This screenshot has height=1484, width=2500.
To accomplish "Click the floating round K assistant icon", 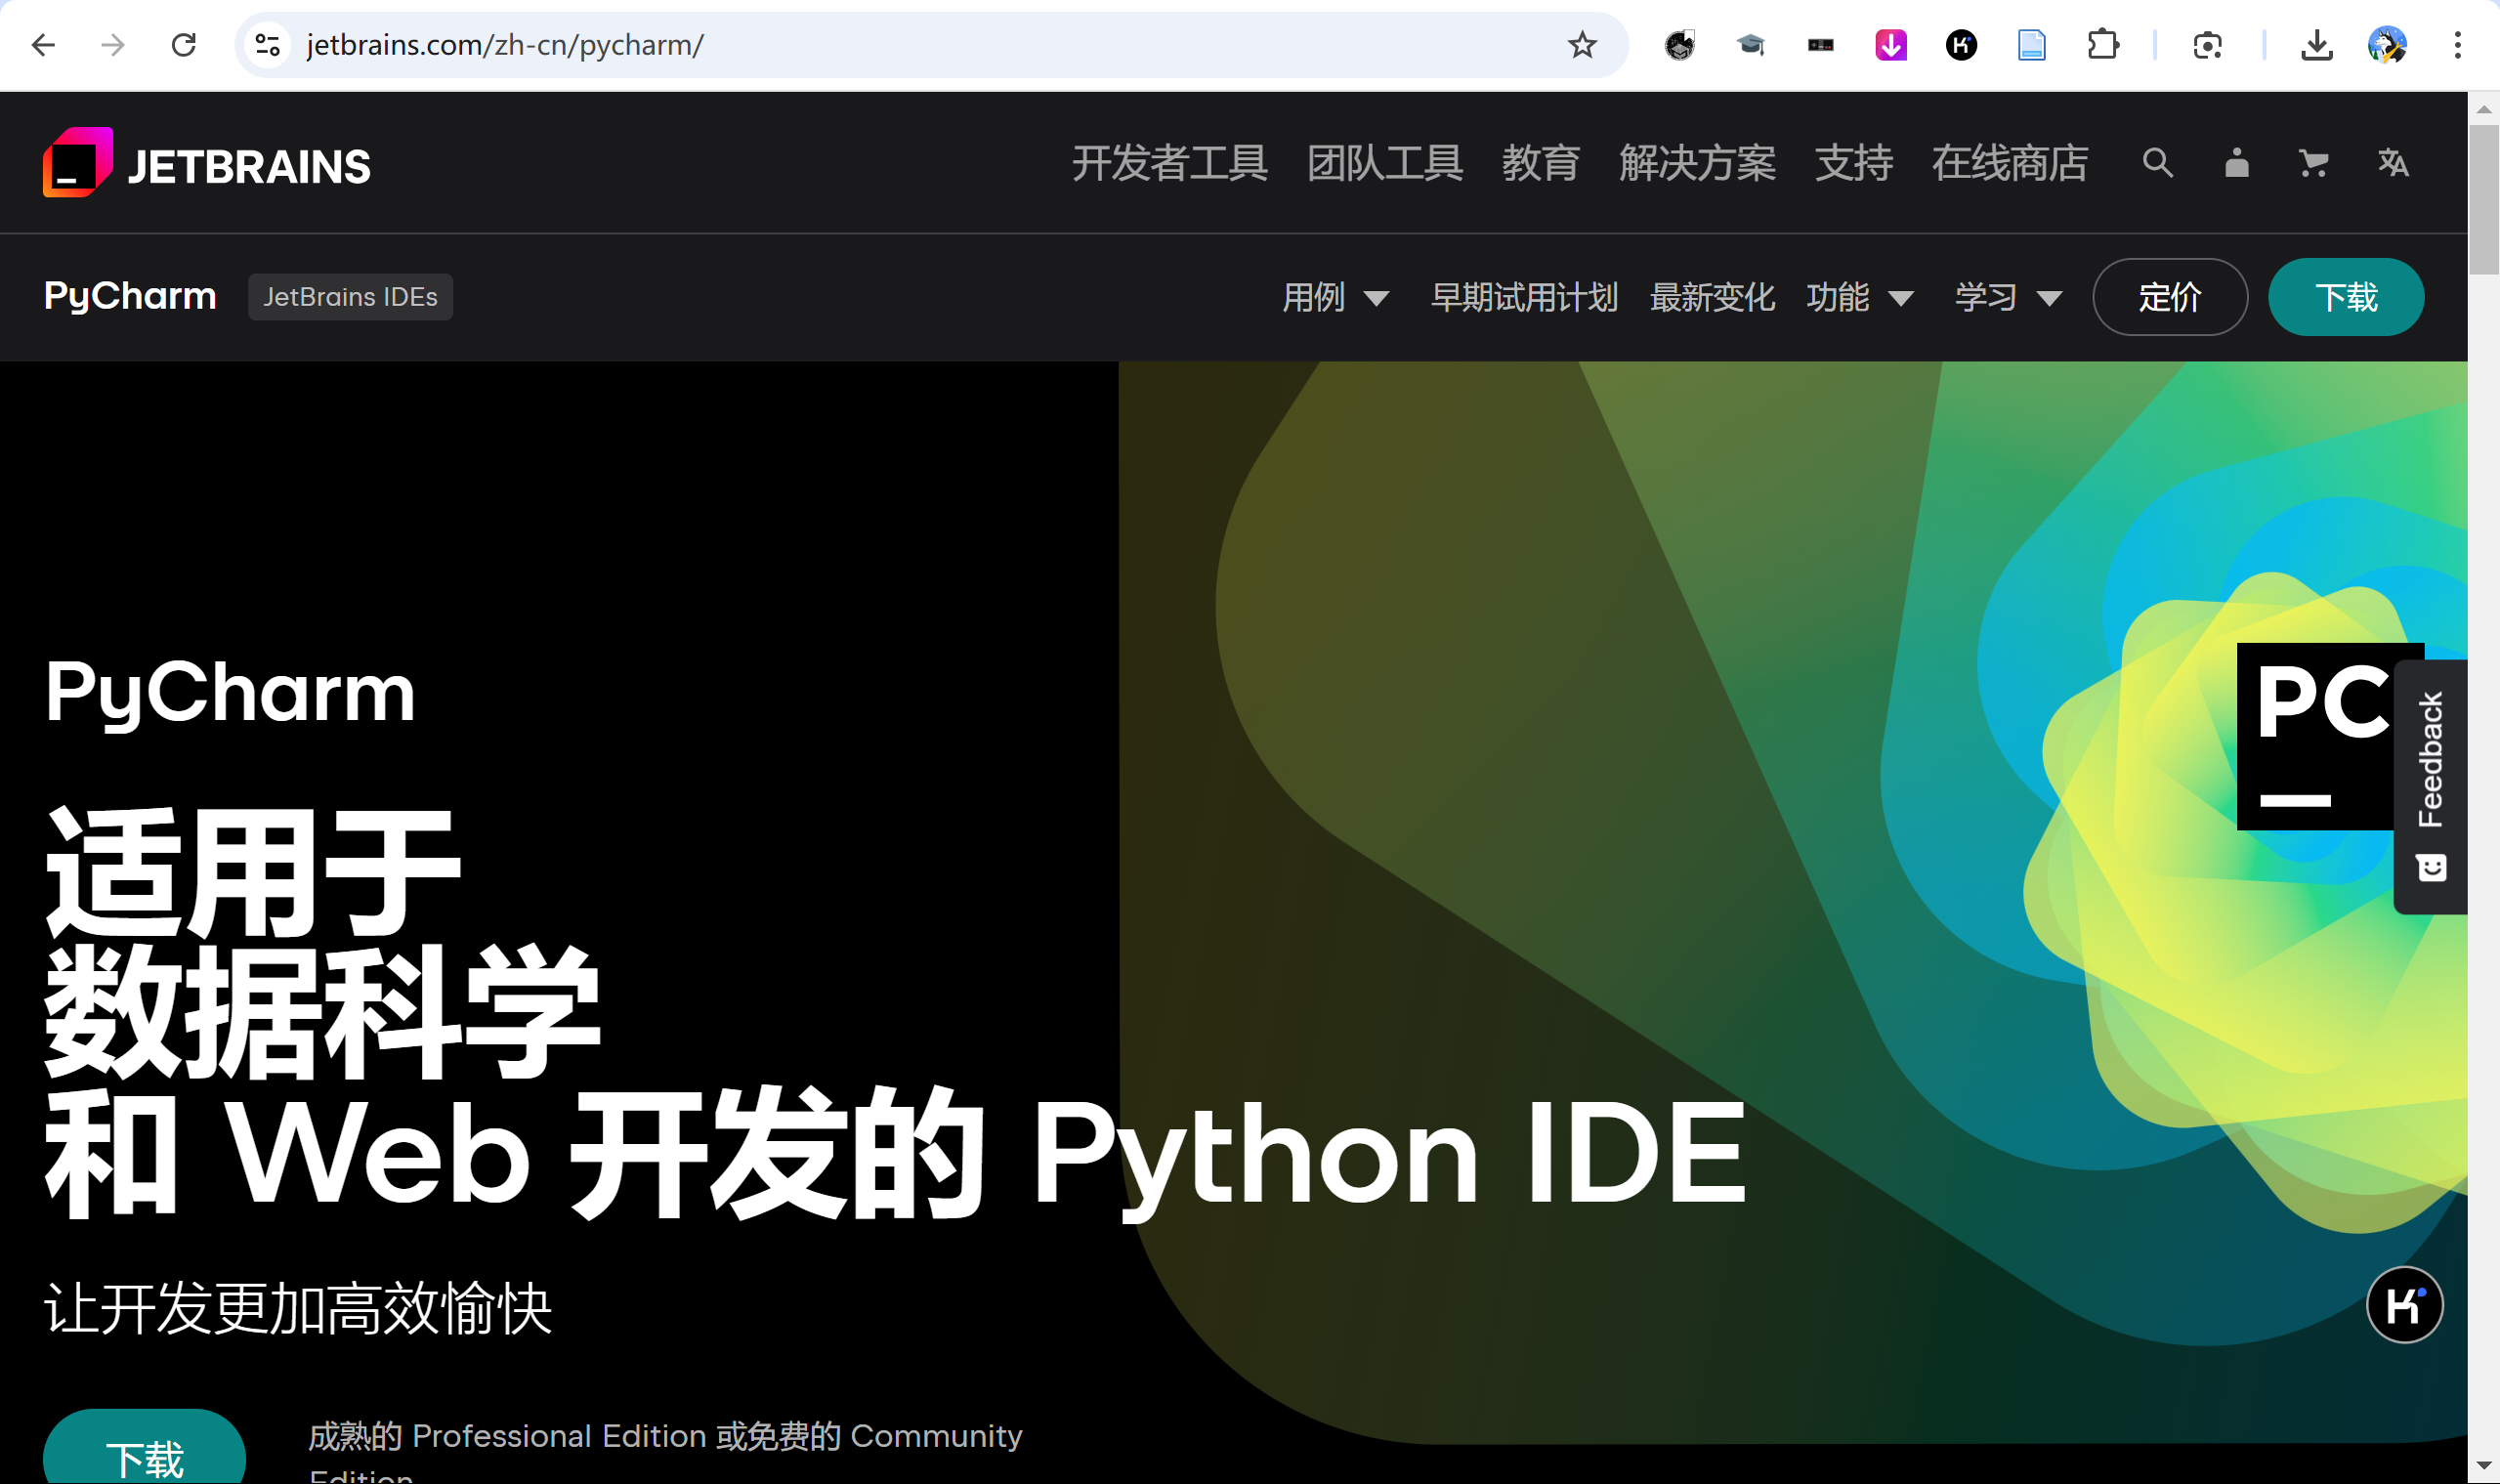I will 2404,1304.
